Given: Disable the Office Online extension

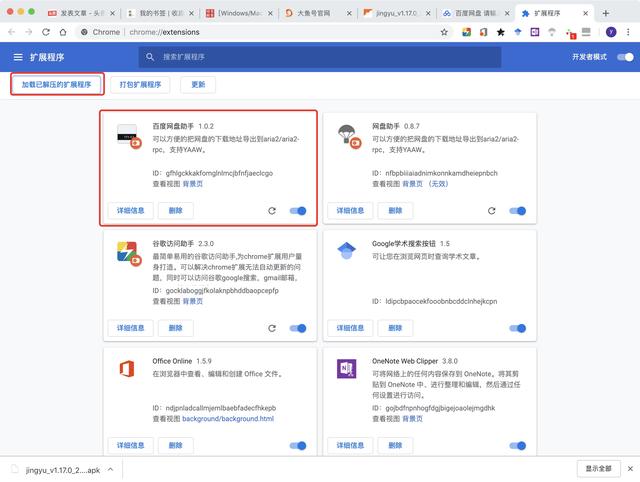Looking at the screenshot, I should click(x=298, y=446).
